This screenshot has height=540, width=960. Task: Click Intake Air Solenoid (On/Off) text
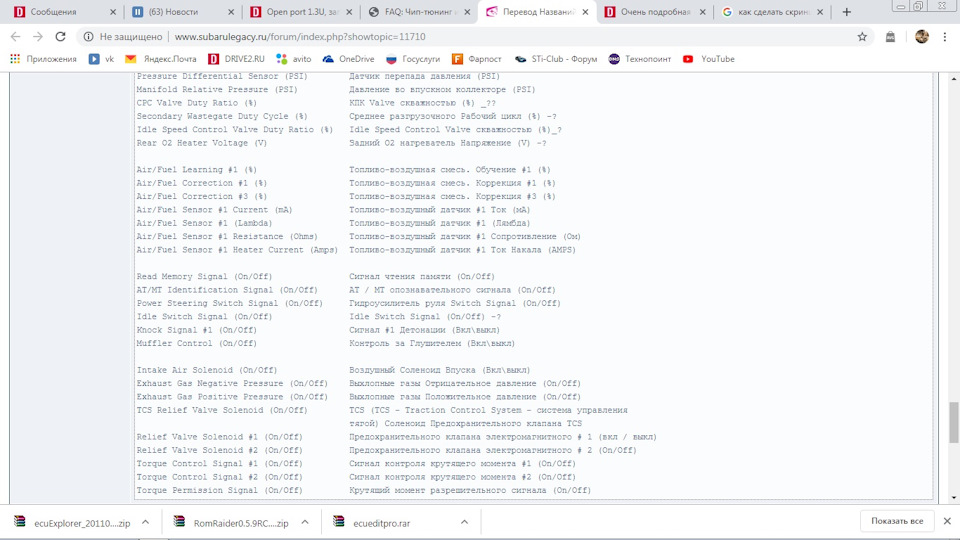click(207, 370)
